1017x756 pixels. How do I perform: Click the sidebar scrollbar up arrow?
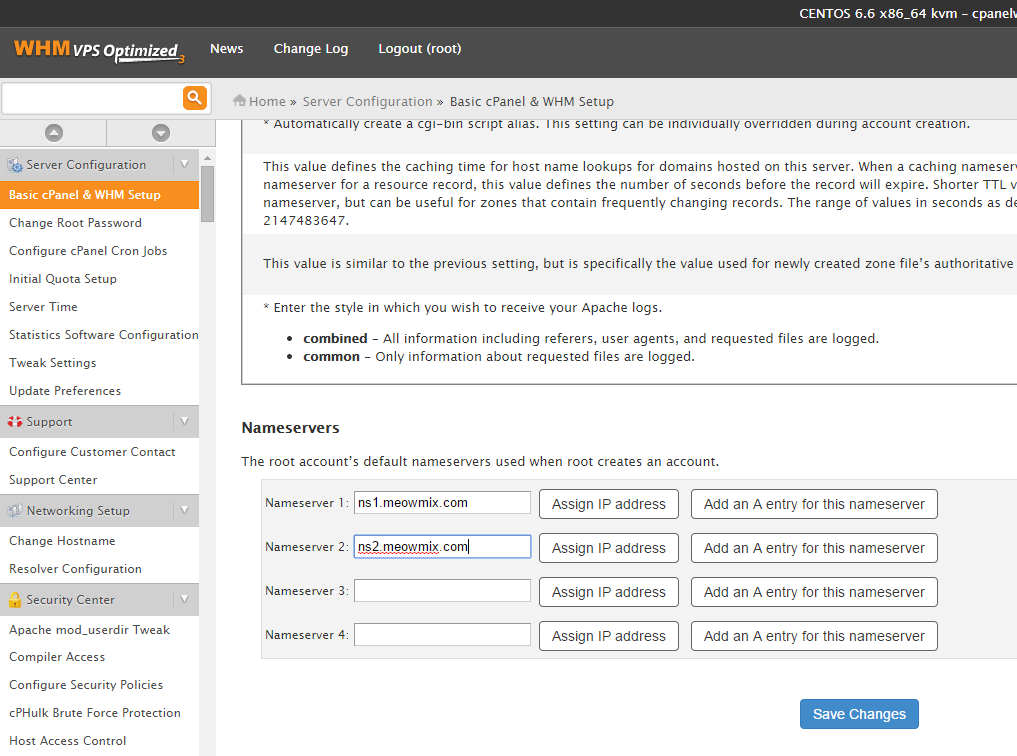click(207, 158)
